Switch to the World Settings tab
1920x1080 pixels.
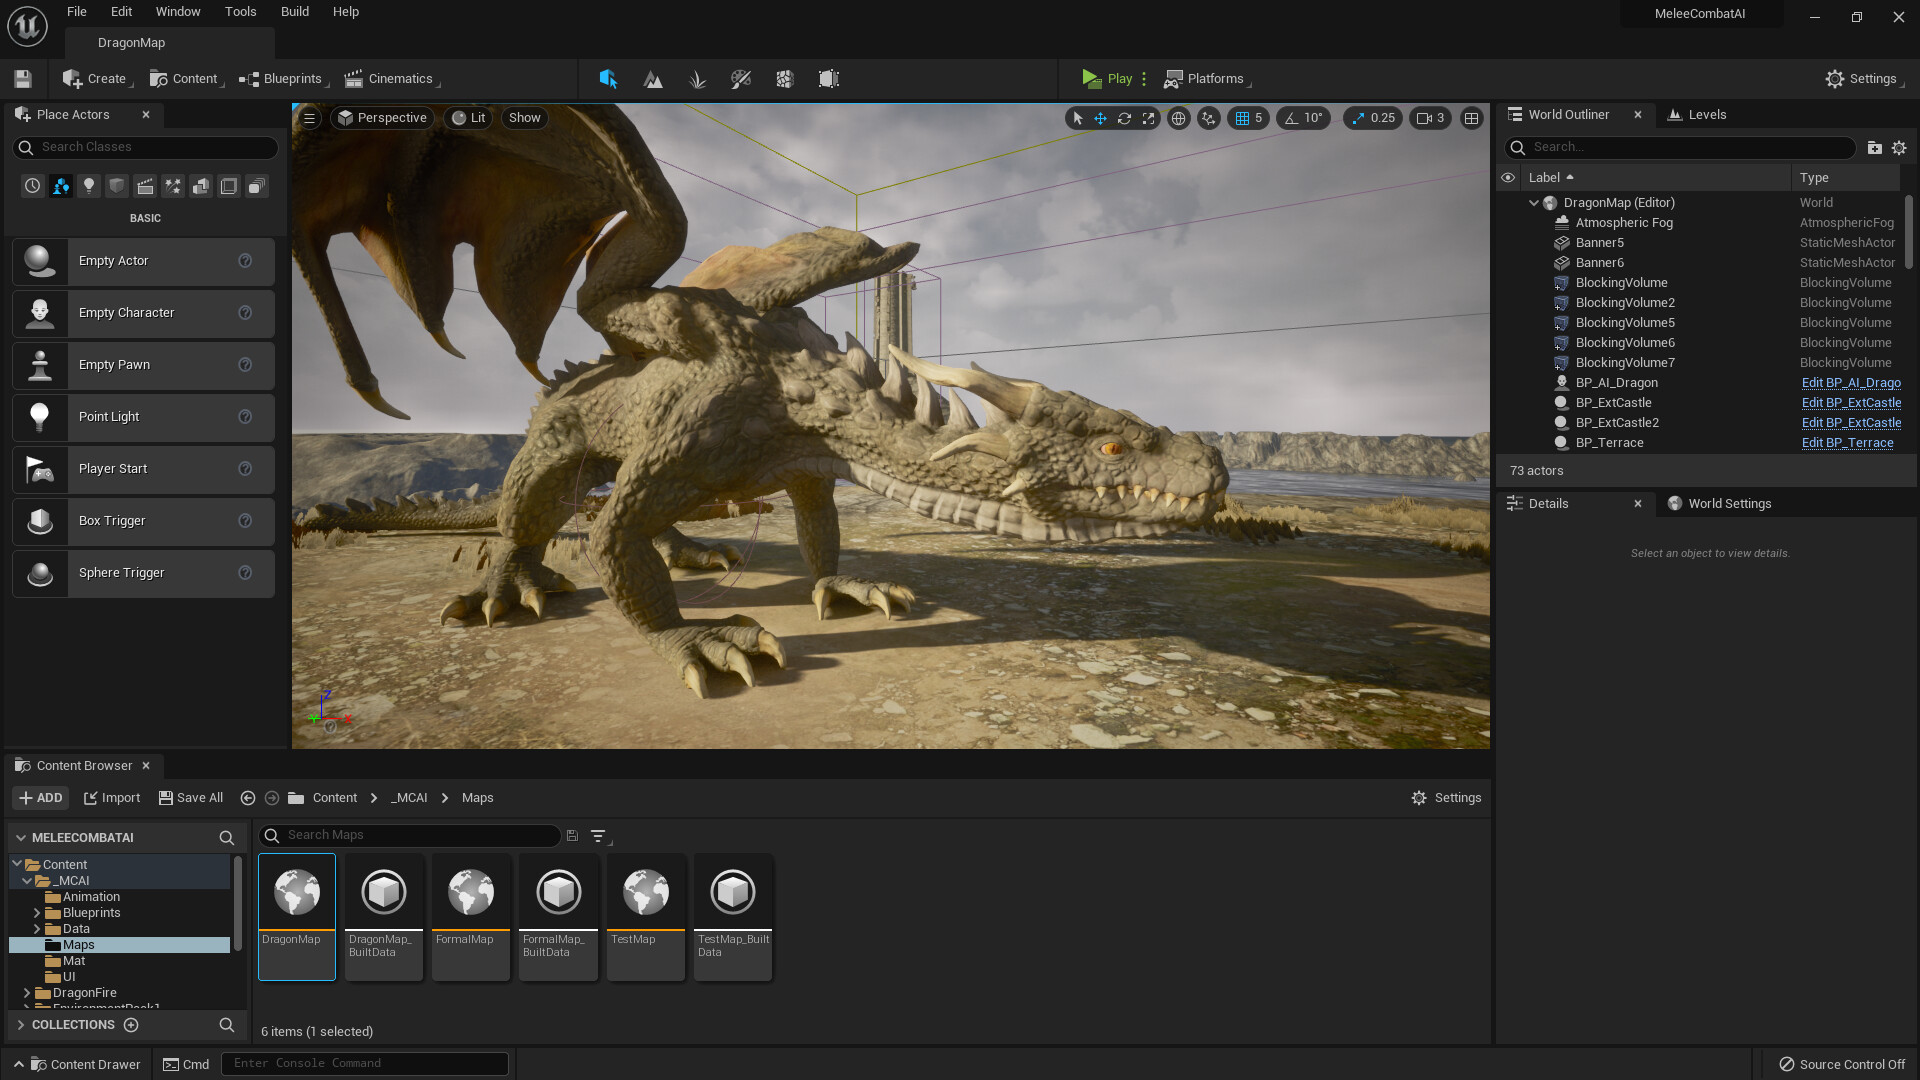pyautogui.click(x=1729, y=503)
